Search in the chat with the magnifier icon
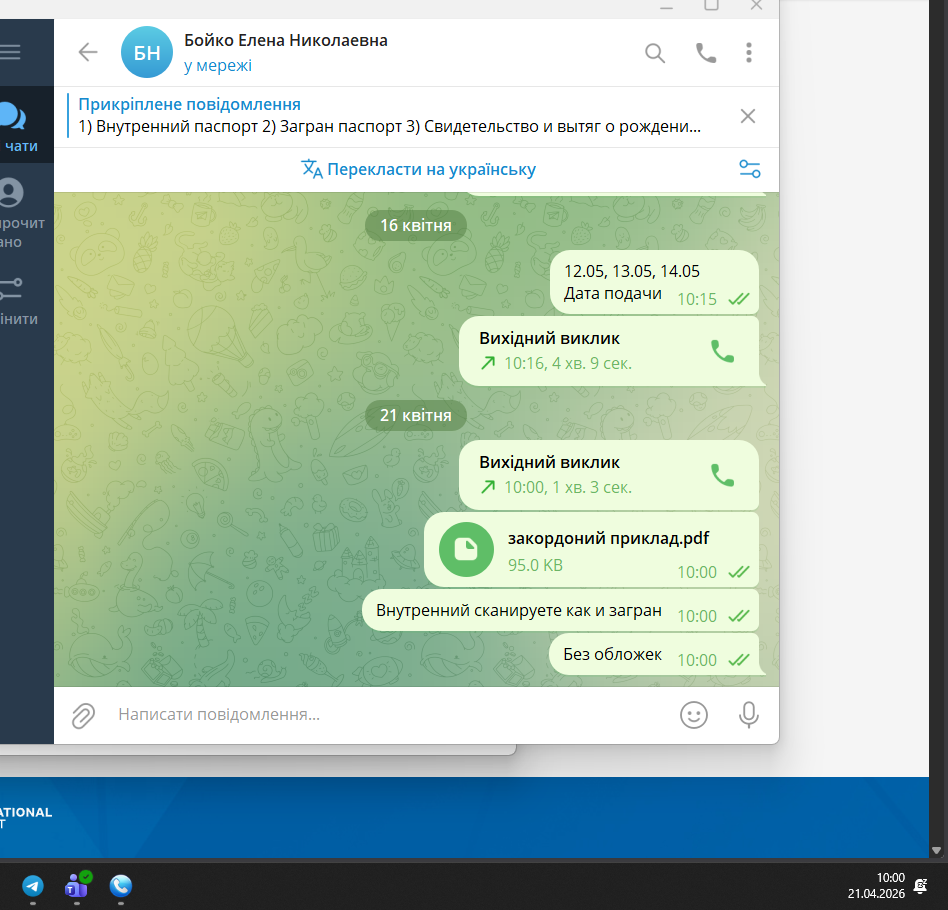This screenshot has height=910, width=948. click(x=655, y=53)
